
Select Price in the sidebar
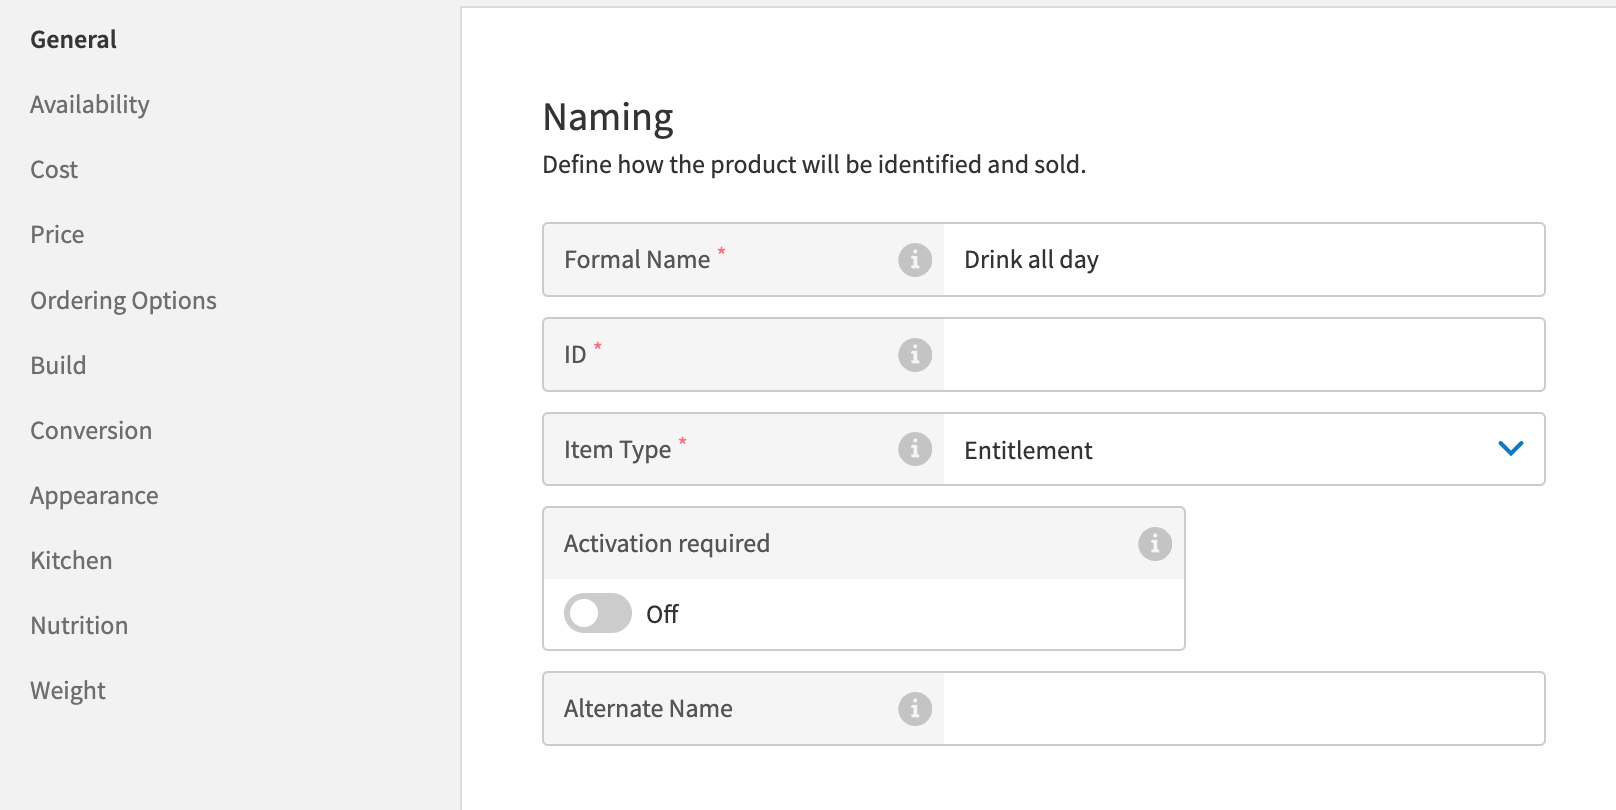point(56,234)
